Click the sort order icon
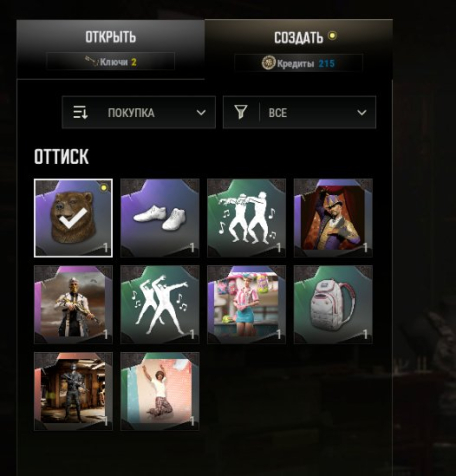This screenshot has height=476, width=456. point(80,113)
